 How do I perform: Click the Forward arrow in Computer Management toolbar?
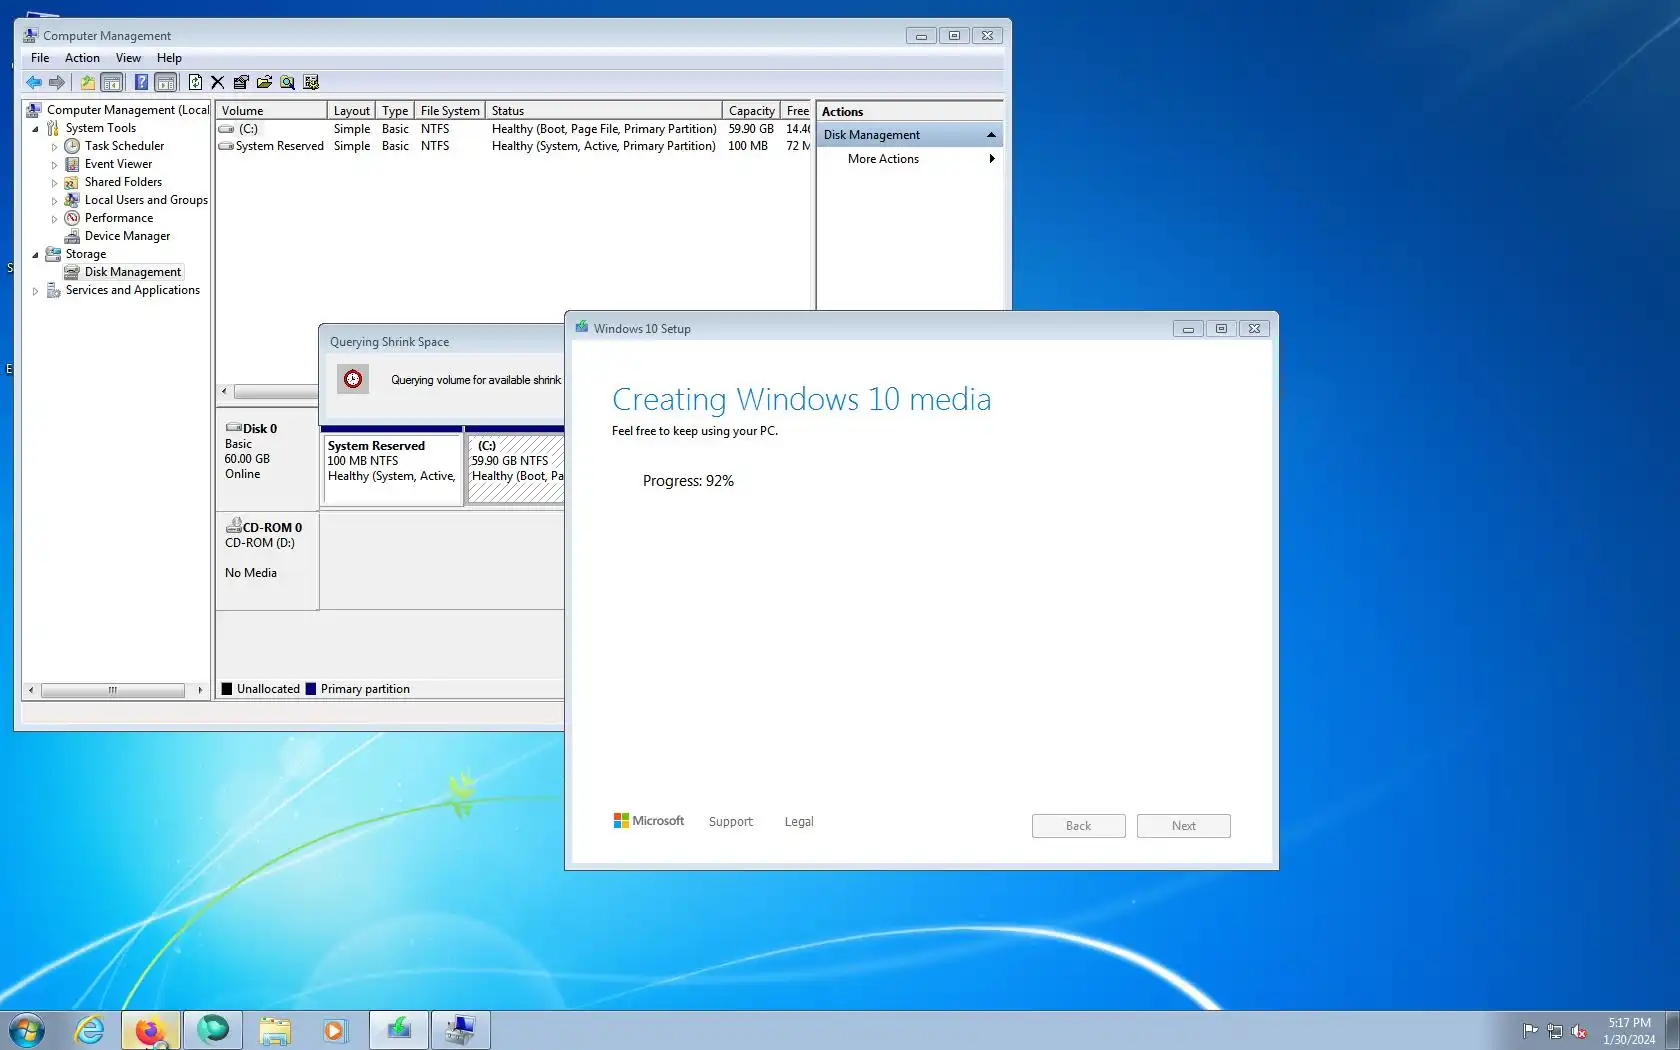pyautogui.click(x=57, y=82)
